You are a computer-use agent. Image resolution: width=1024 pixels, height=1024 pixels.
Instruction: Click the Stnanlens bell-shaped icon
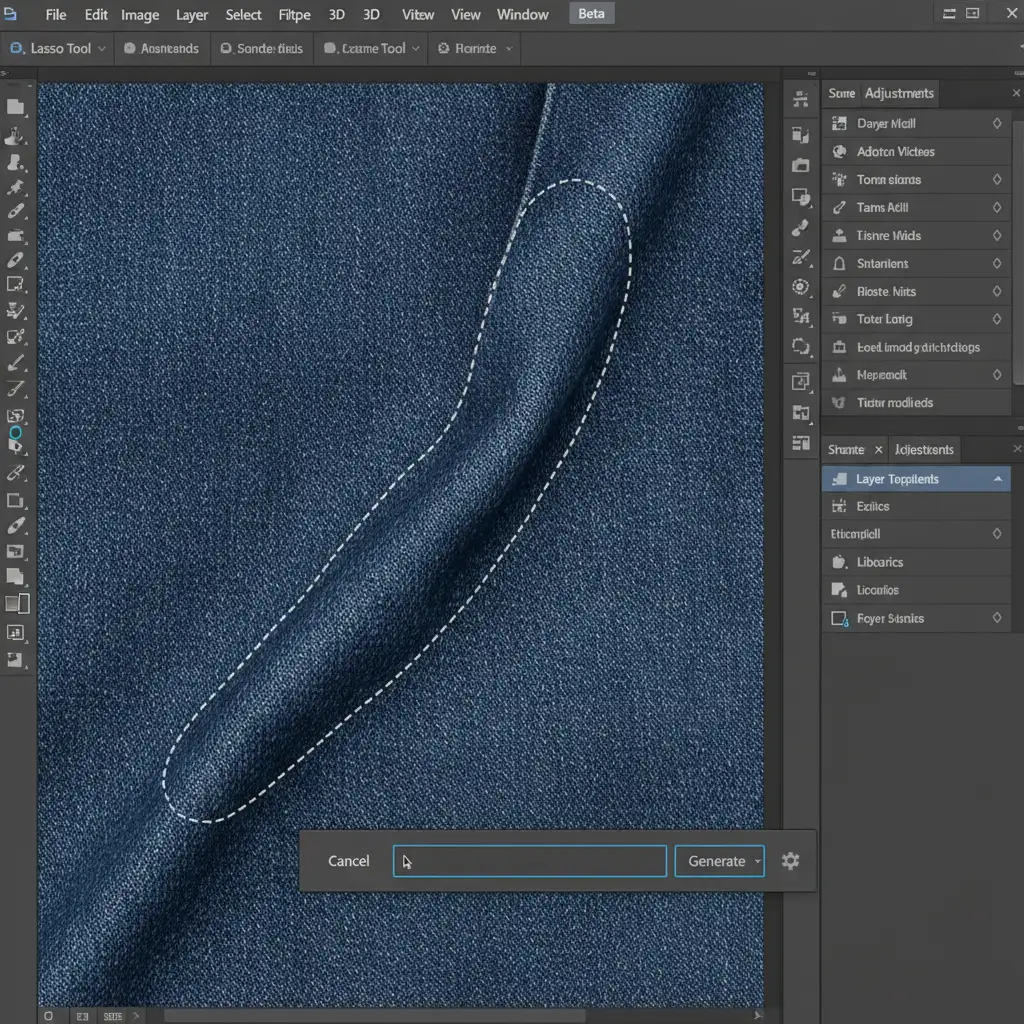[x=839, y=264]
